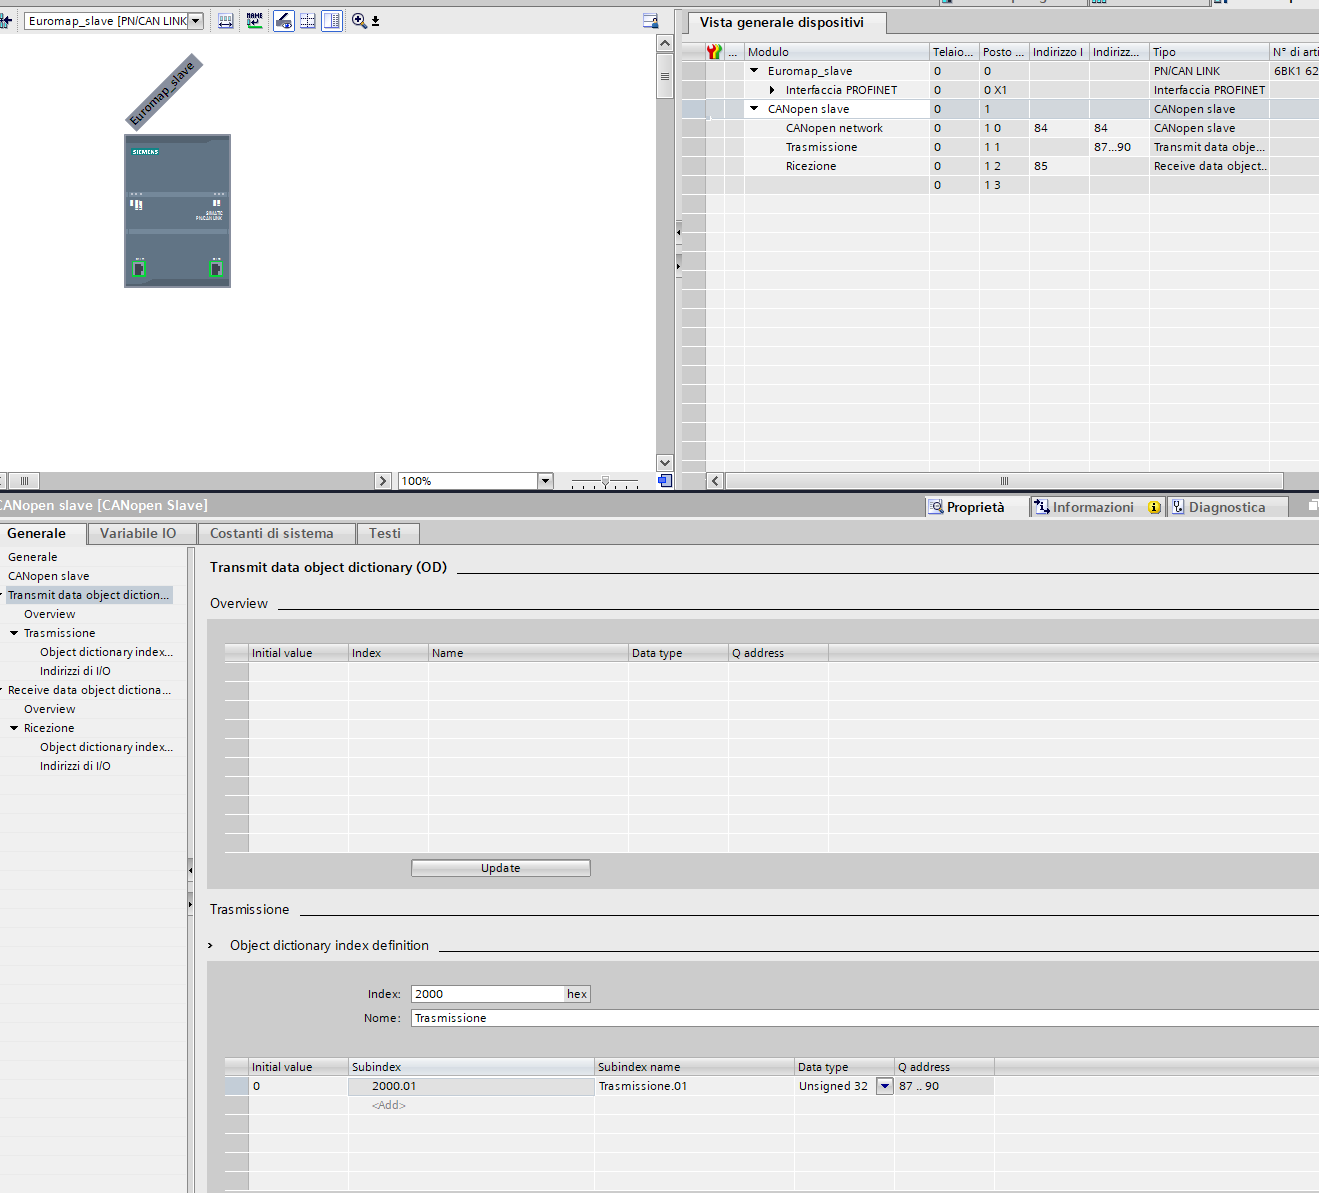Toggle the protected elements view button
The height and width of the screenshot is (1193, 1319).
click(x=284, y=21)
